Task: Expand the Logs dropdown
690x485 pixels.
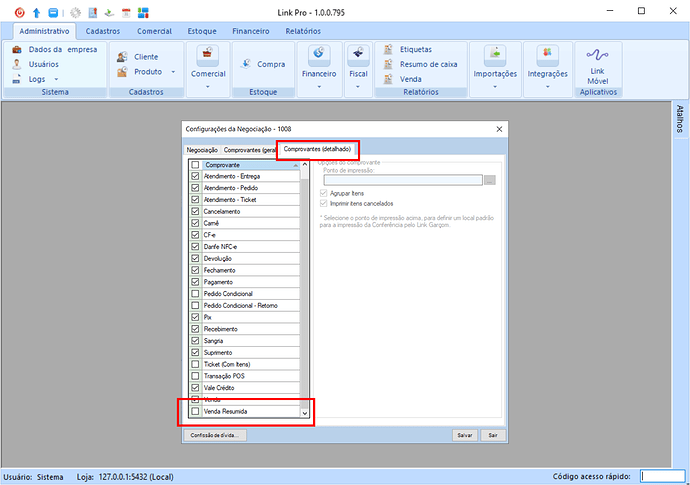Action: (56, 78)
